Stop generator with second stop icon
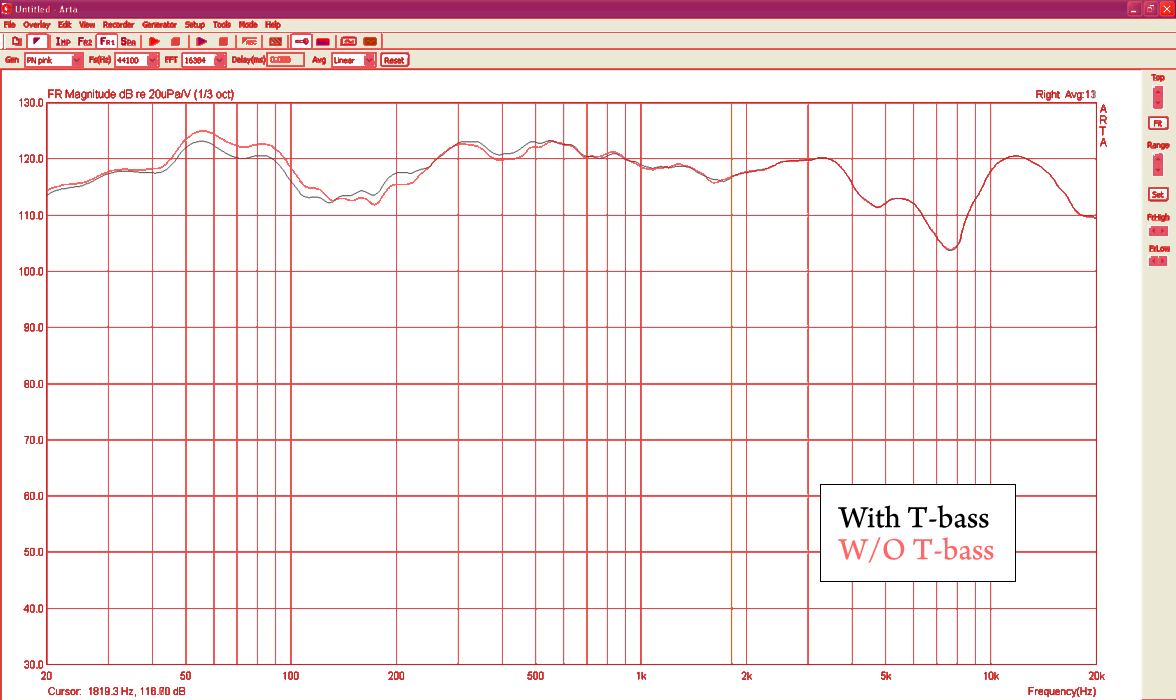This screenshot has width=1176, height=700. (x=223, y=41)
